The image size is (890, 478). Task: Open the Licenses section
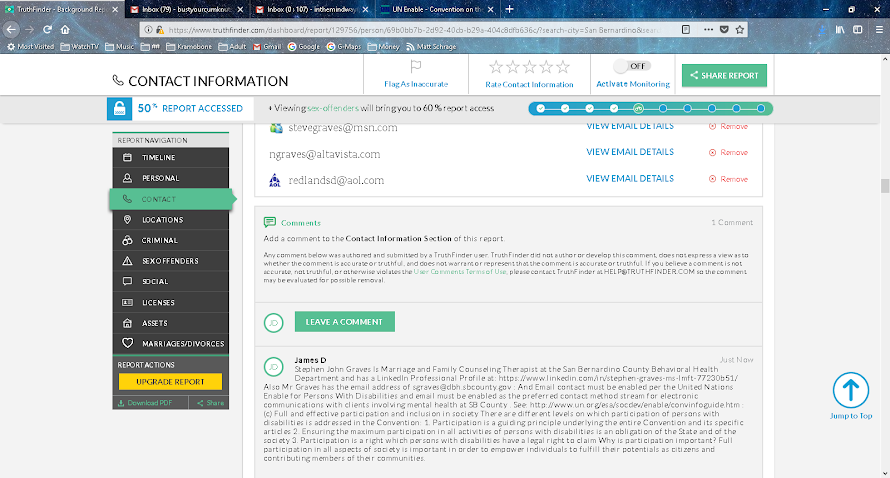(x=171, y=303)
